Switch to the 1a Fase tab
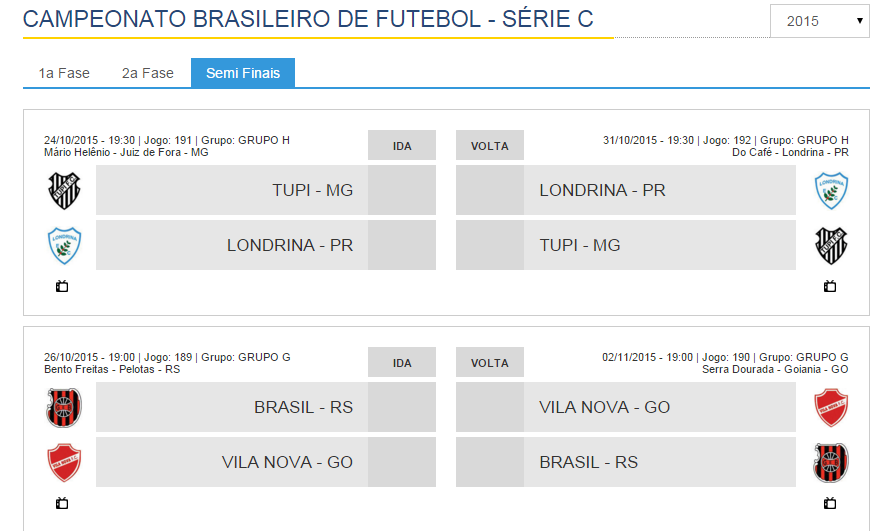 [x=64, y=73]
